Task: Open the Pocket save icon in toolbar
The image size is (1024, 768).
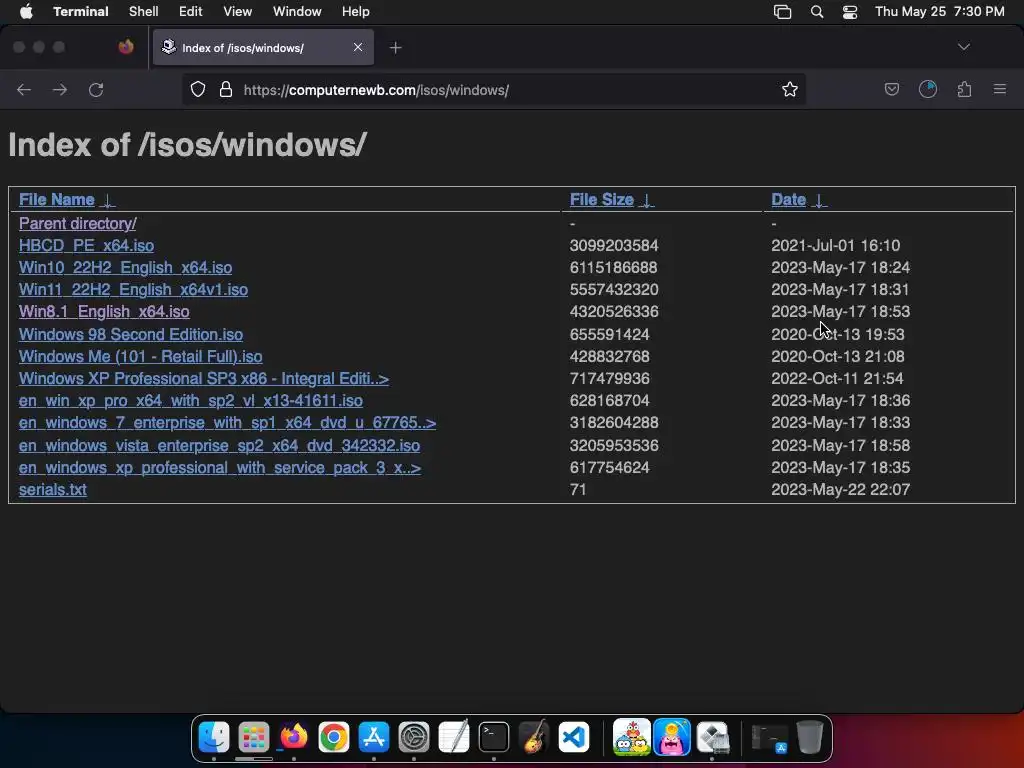Action: pyautogui.click(x=891, y=89)
